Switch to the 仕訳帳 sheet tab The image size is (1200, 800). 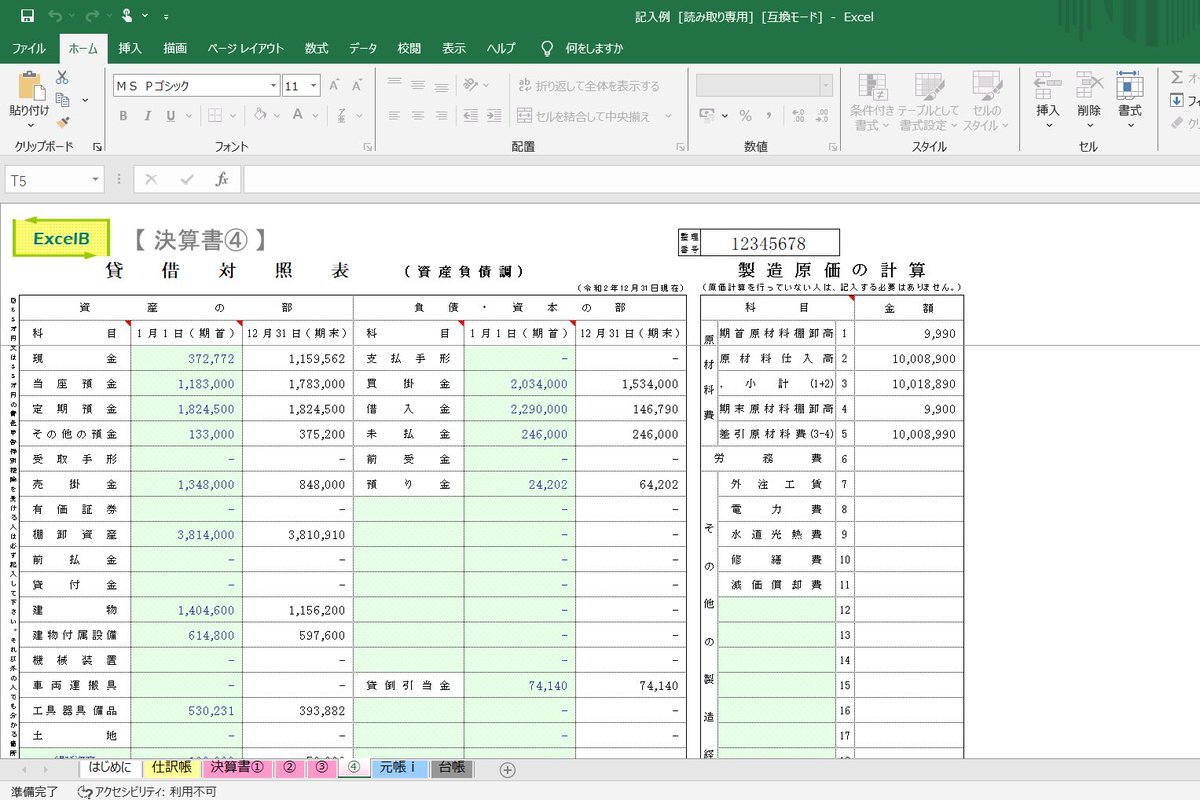tap(171, 768)
